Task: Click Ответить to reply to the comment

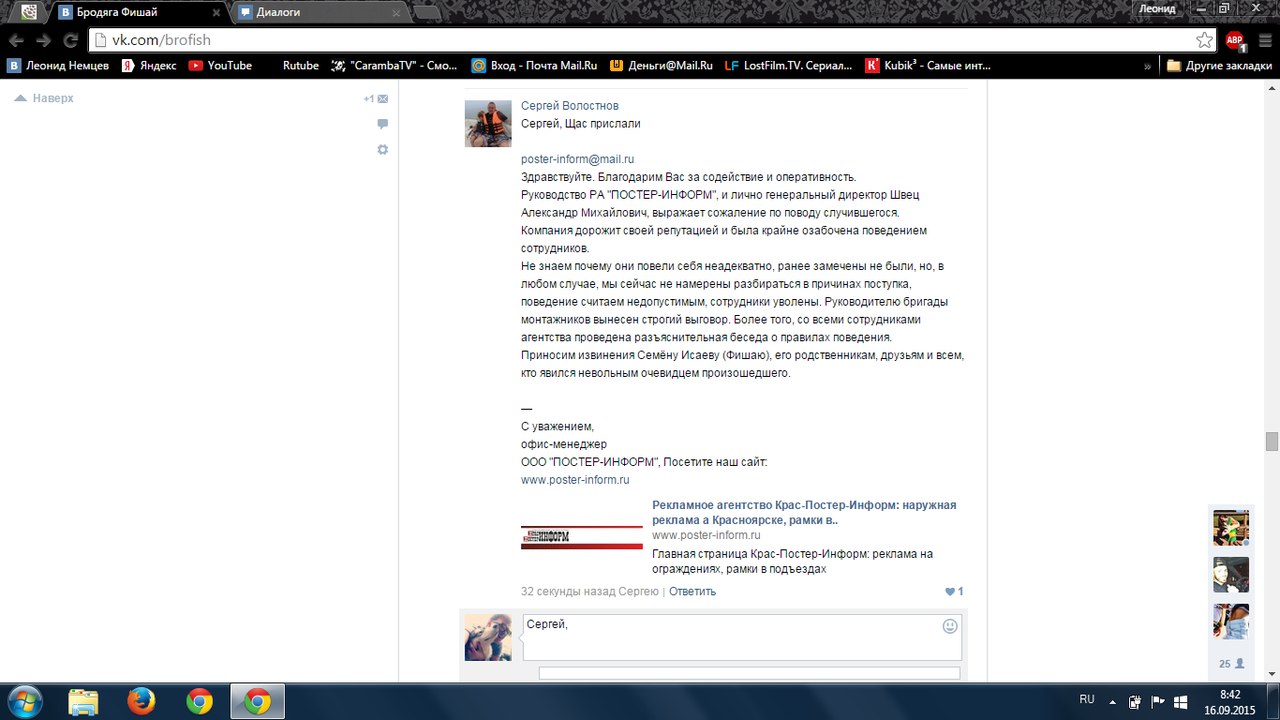Action: [692, 591]
